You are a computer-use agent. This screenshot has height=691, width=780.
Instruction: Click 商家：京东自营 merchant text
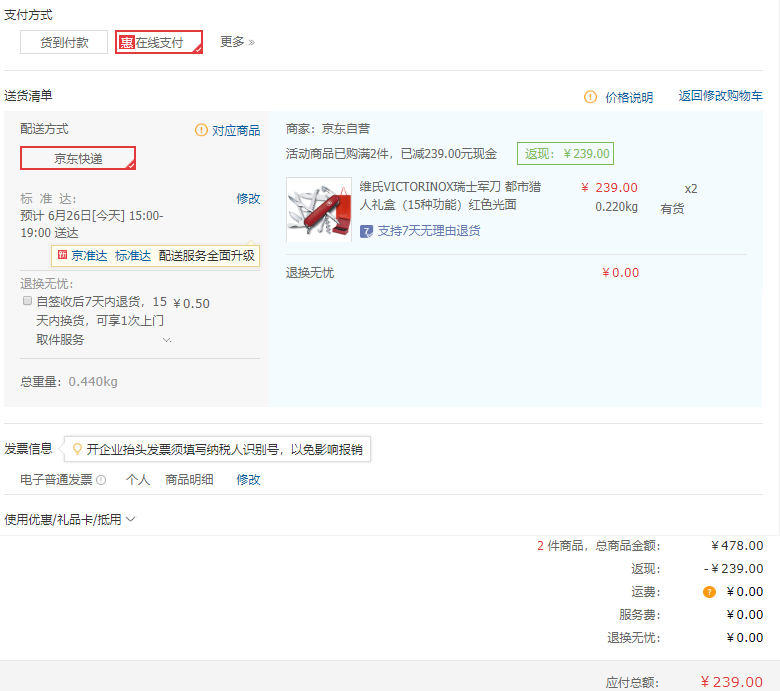click(328, 129)
